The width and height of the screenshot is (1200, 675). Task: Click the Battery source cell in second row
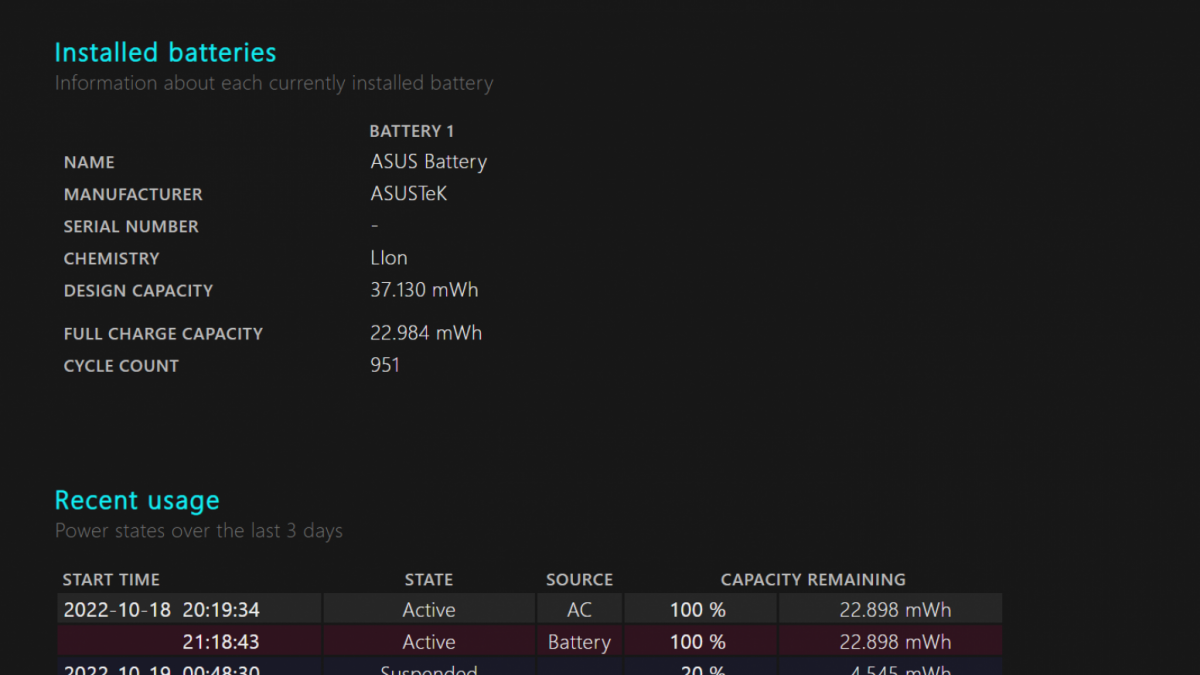pos(579,642)
